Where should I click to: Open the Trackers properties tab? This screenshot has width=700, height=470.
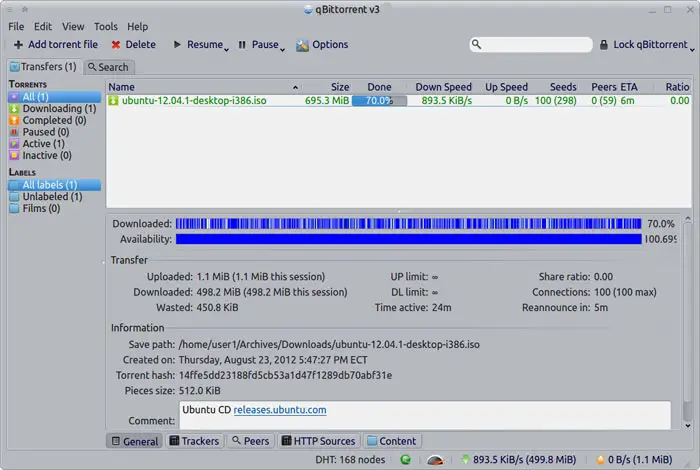click(194, 441)
